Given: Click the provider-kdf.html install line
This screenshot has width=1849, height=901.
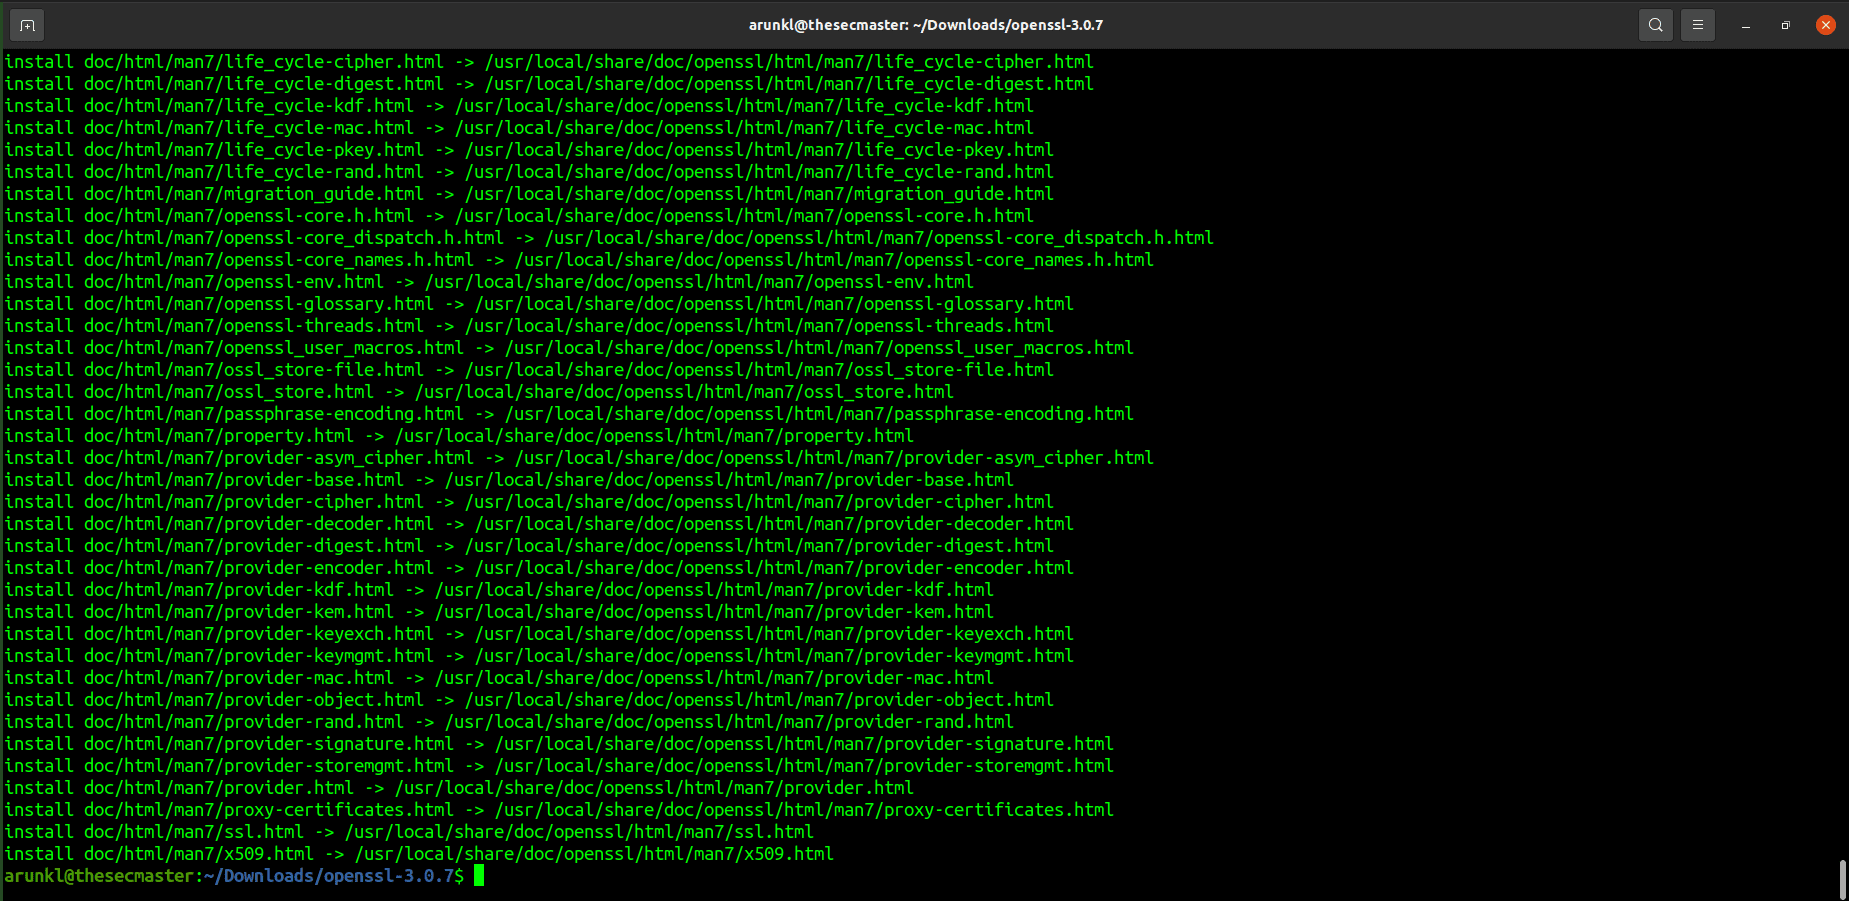Looking at the screenshot, I should (499, 590).
